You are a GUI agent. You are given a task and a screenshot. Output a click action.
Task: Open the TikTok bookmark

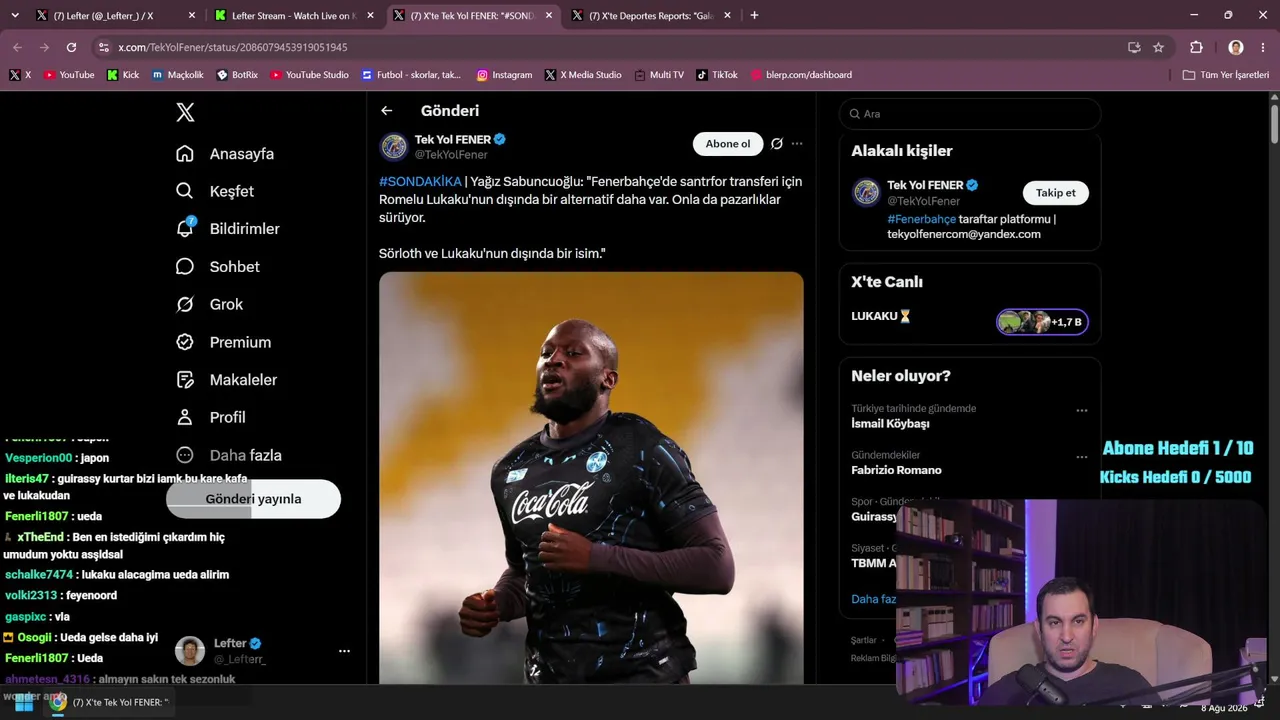[x=717, y=75]
